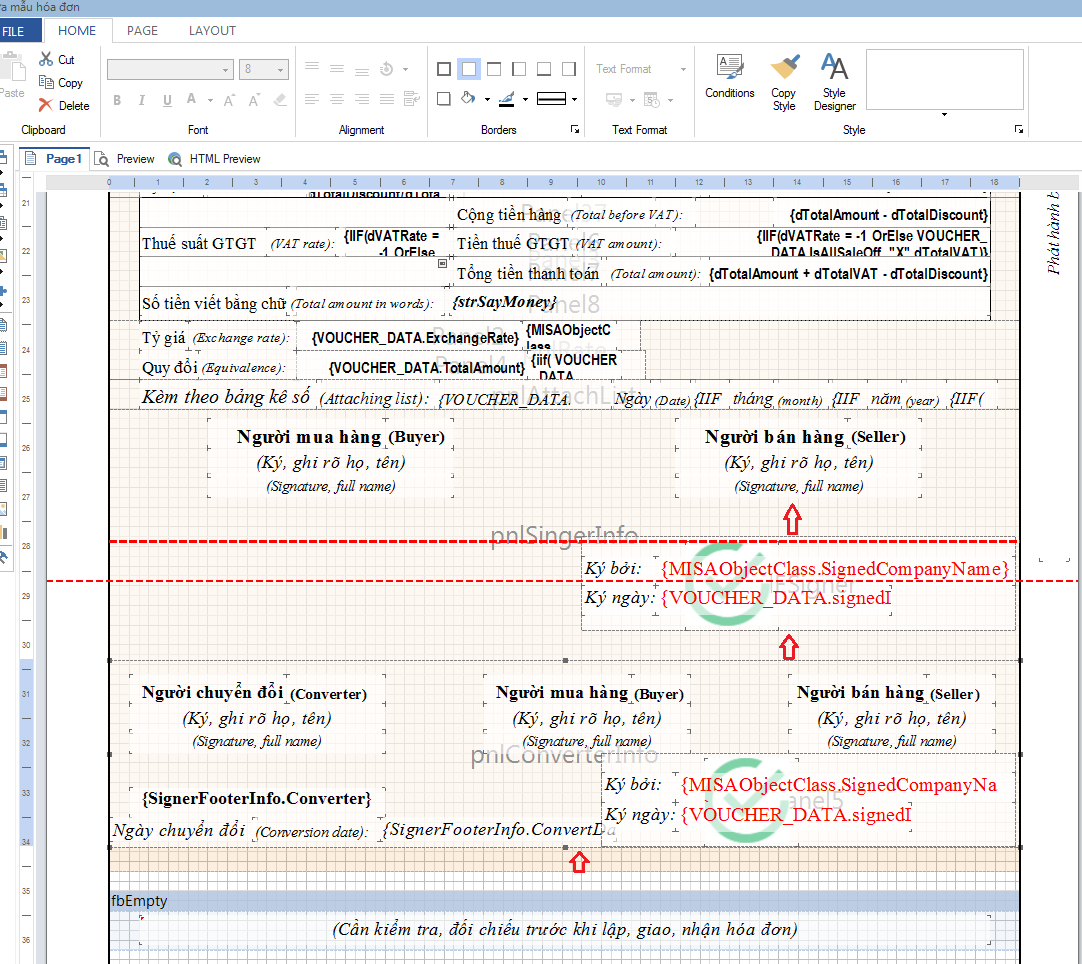This screenshot has height=964, width=1082.
Task: Toggle Bold formatting
Action: [117, 100]
